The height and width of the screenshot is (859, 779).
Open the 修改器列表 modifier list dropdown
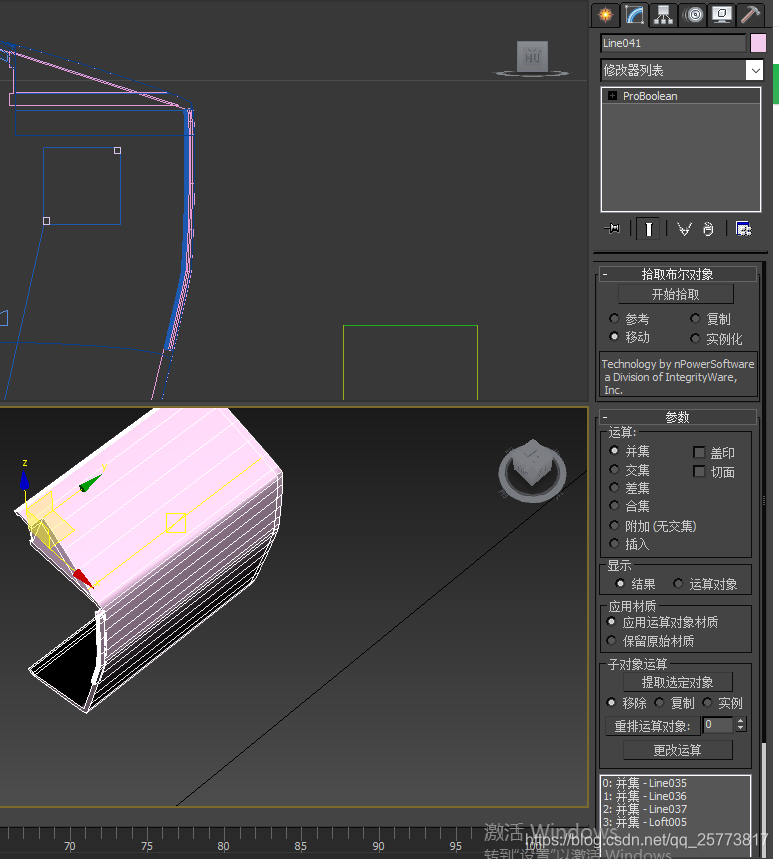click(x=681, y=70)
